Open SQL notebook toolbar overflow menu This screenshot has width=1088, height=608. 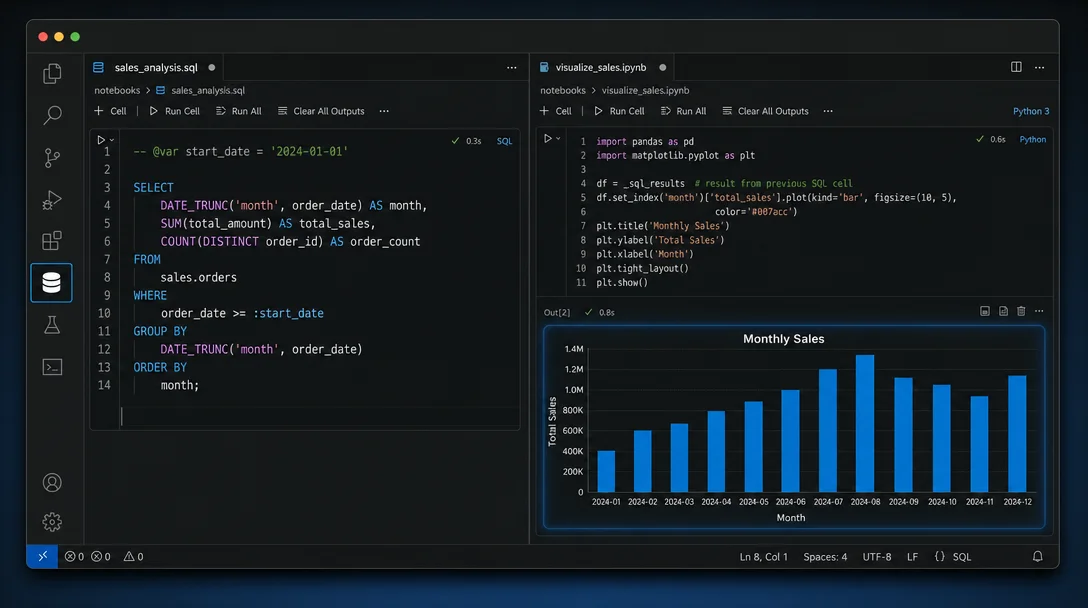pyautogui.click(x=384, y=111)
